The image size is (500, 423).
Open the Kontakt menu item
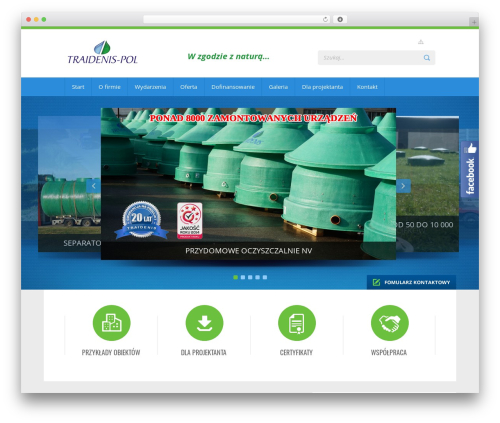point(367,87)
